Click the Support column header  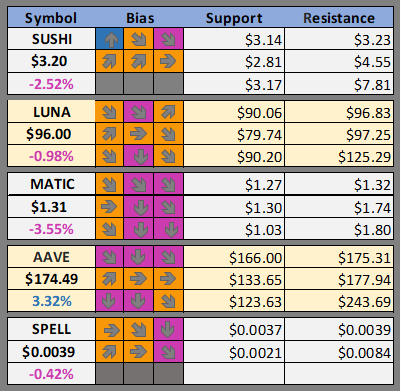tap(234, 18)
